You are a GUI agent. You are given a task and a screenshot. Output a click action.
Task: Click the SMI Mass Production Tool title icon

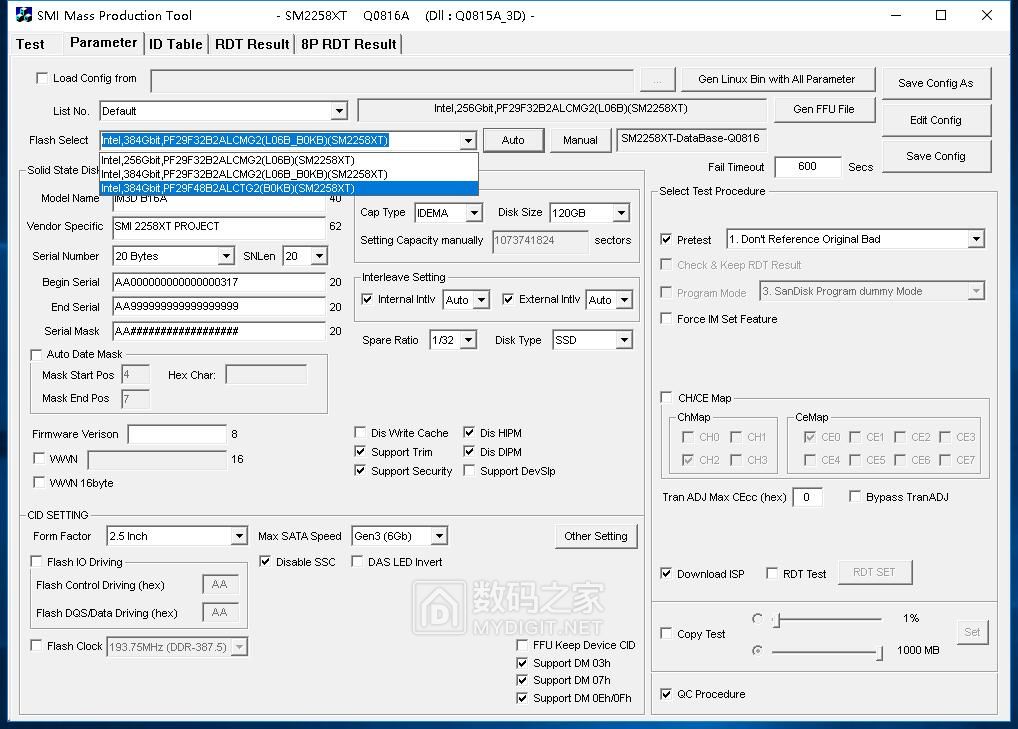(23, 15)
